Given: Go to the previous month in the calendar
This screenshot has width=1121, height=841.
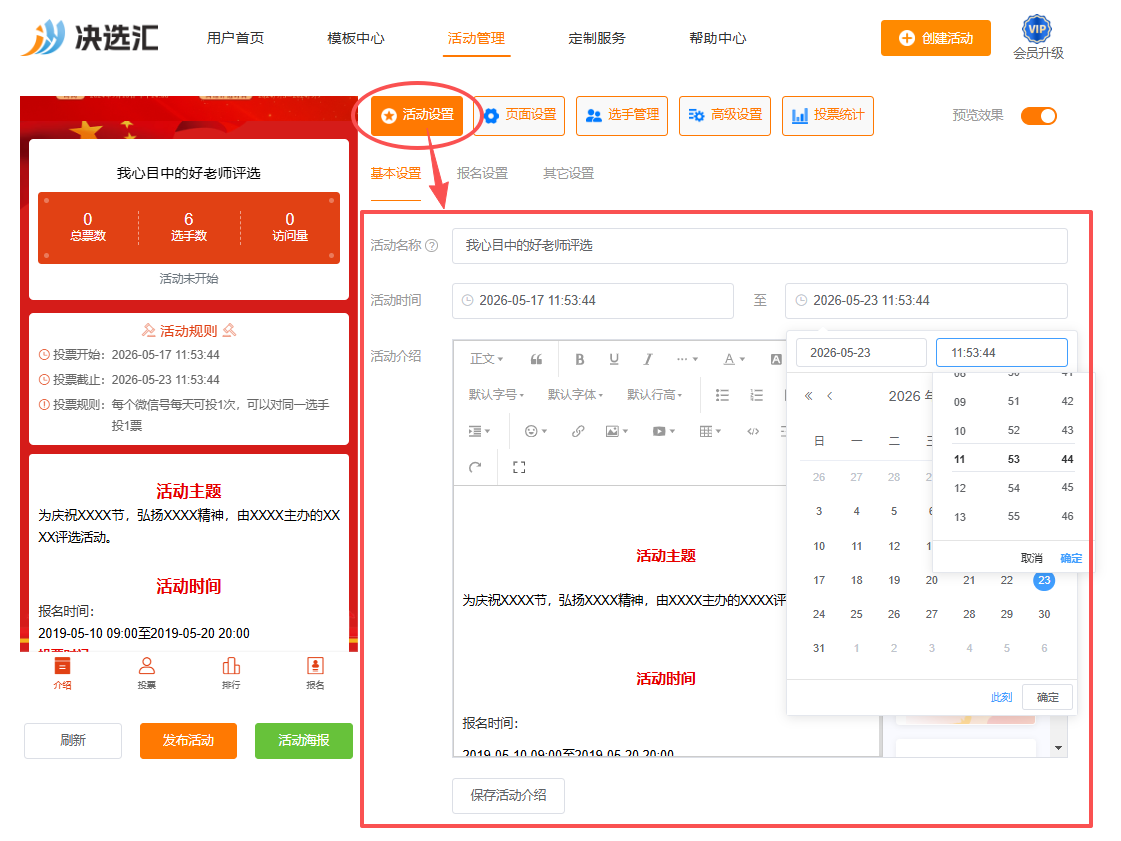Looking at the screenshot, I should pos(829,396).
